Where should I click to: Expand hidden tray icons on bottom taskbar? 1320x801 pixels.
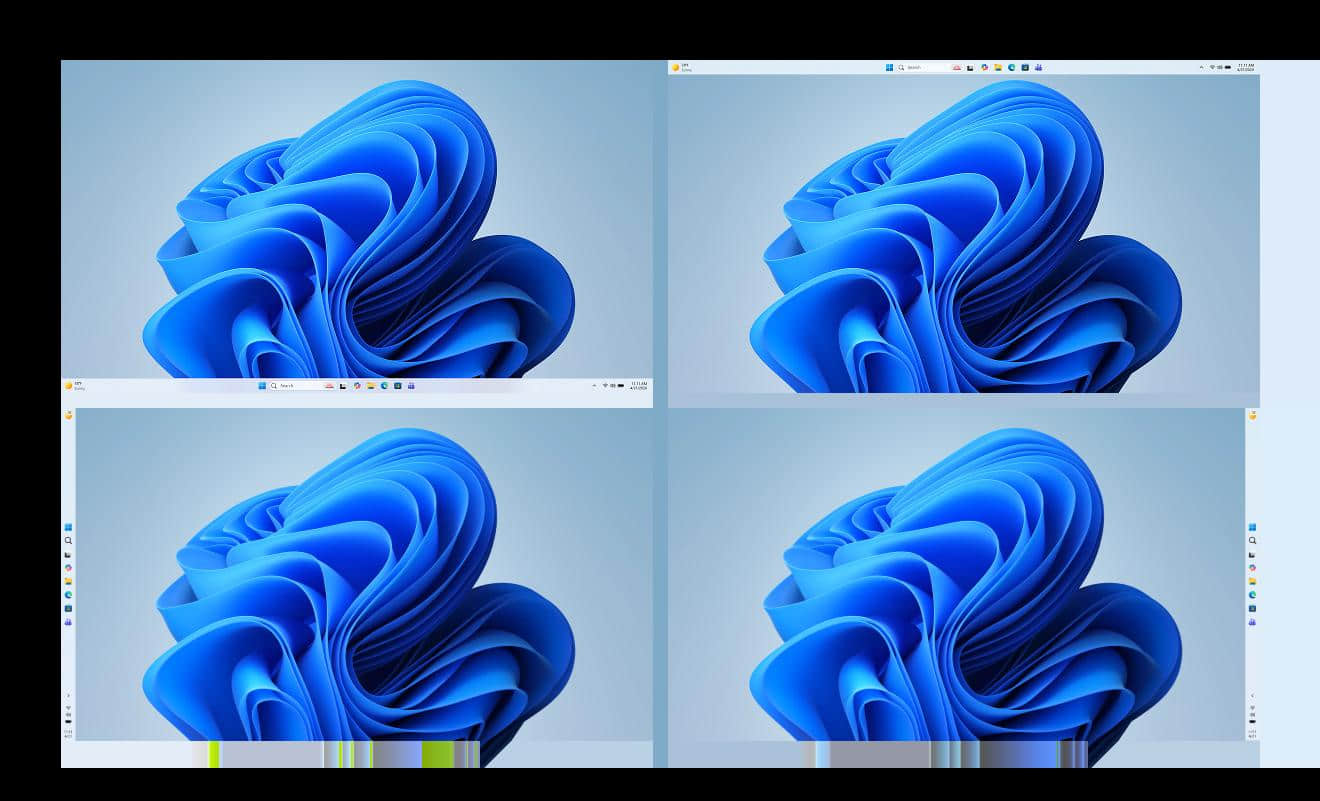coord(594,385)
